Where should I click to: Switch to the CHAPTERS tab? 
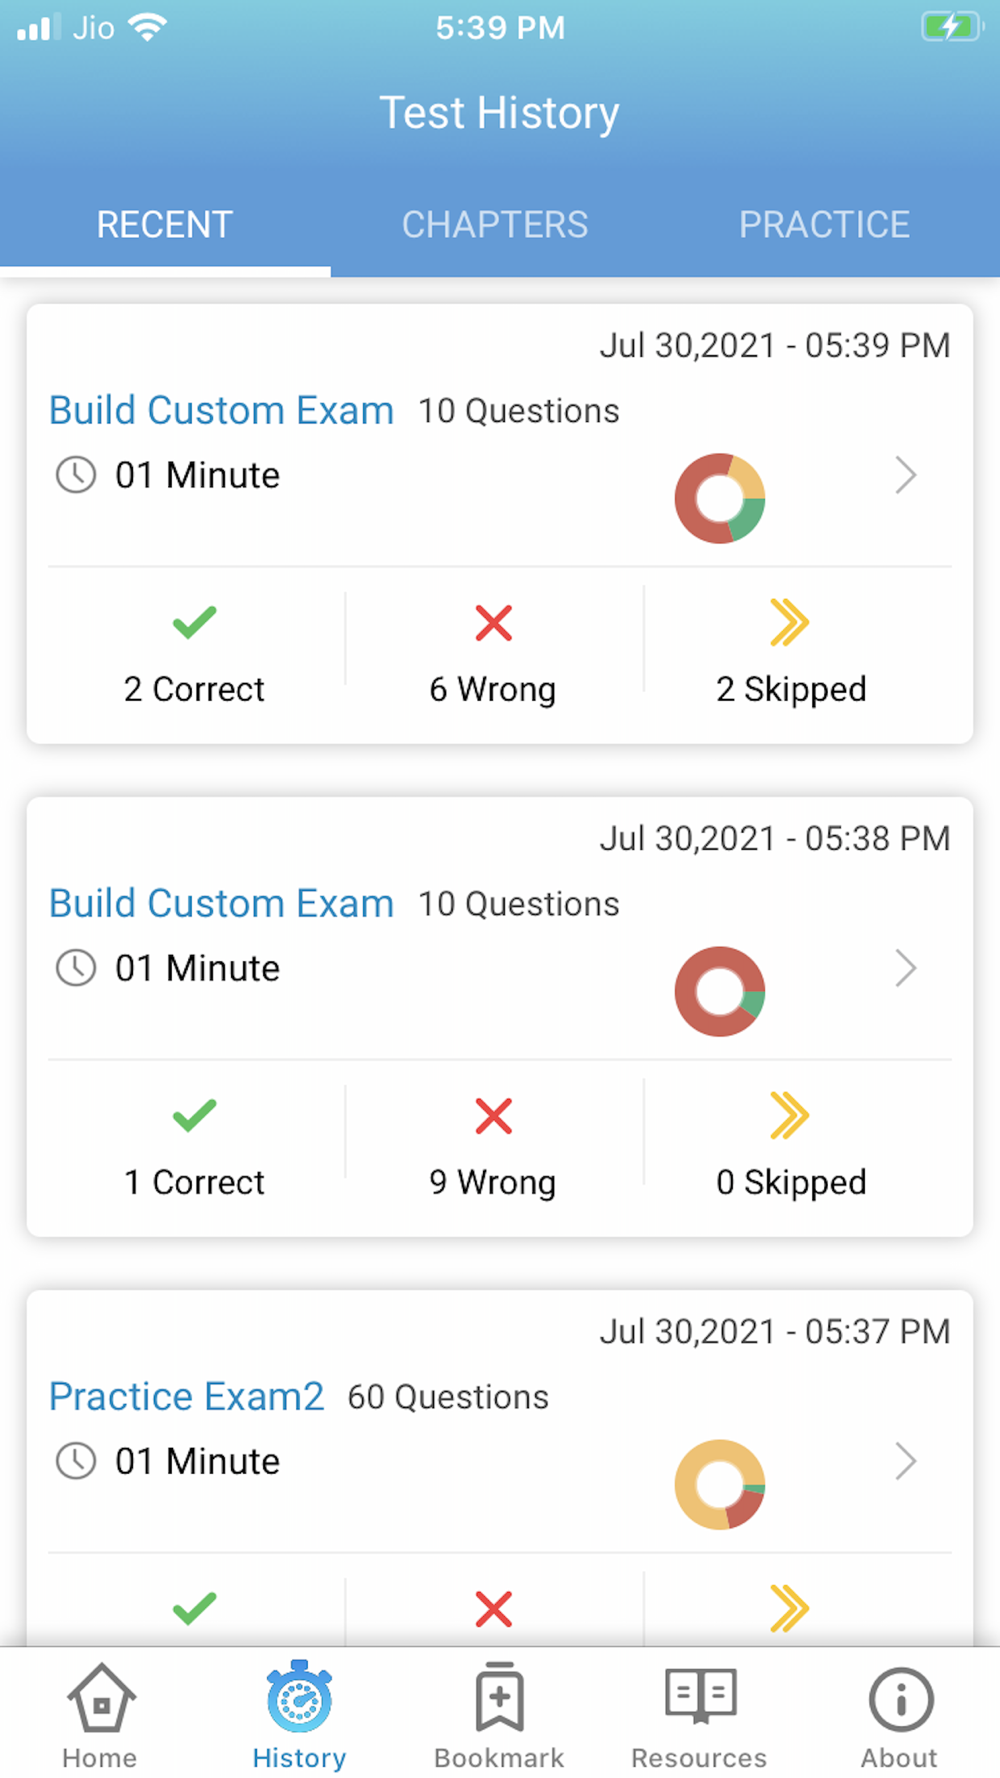pos(495,224)
